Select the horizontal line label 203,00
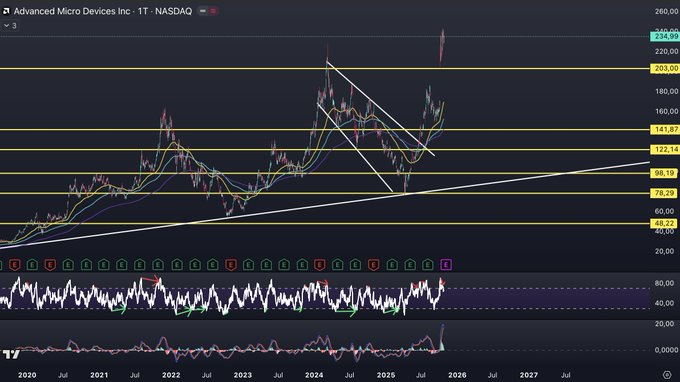 point(665,69)
